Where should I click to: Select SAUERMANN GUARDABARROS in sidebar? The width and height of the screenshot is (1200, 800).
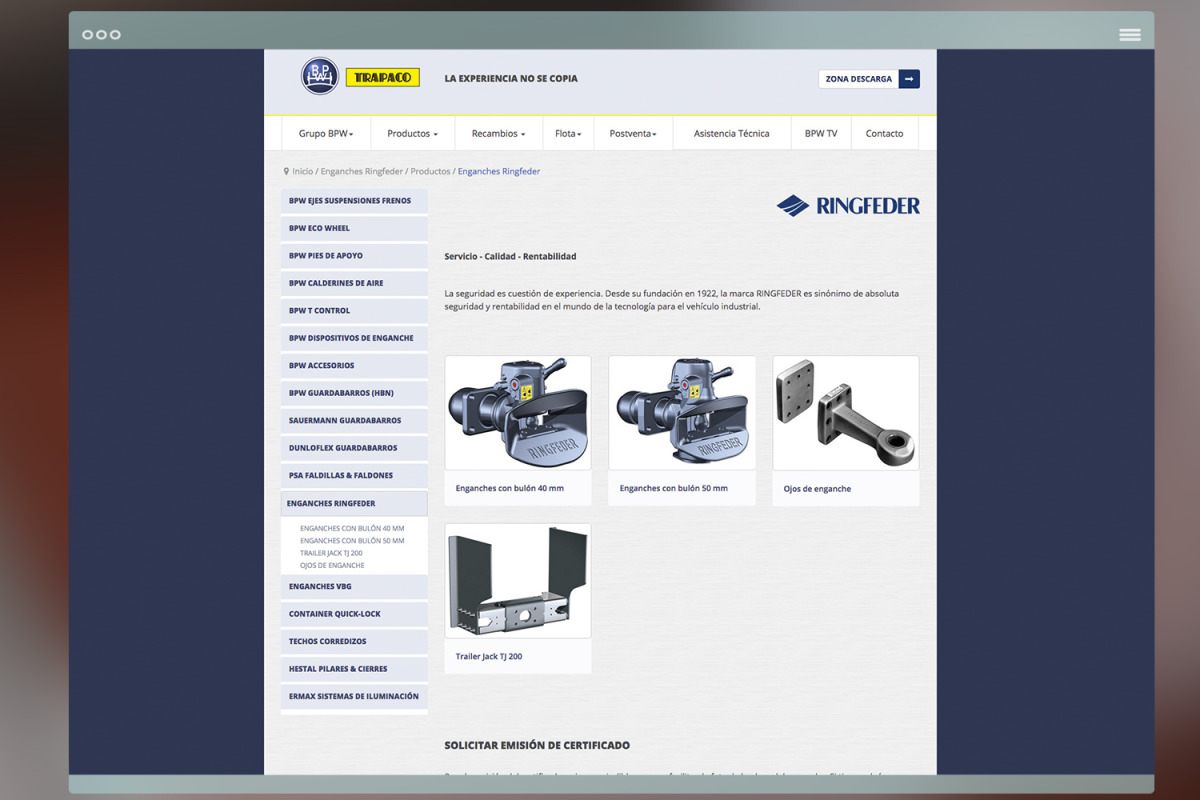coord(354,421)
